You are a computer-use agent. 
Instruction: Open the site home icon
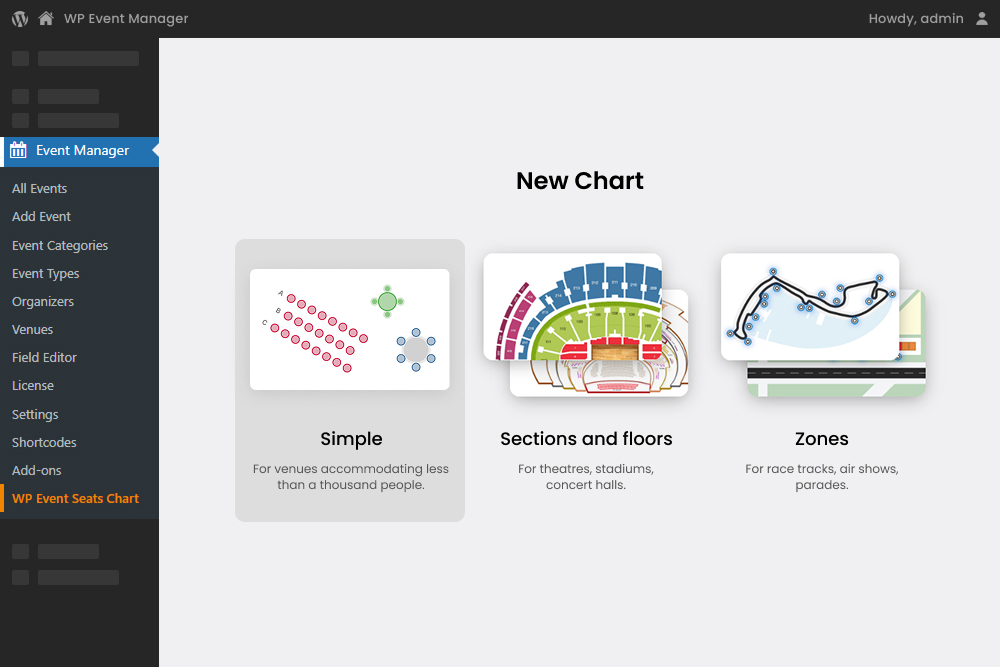pos(44,18)
